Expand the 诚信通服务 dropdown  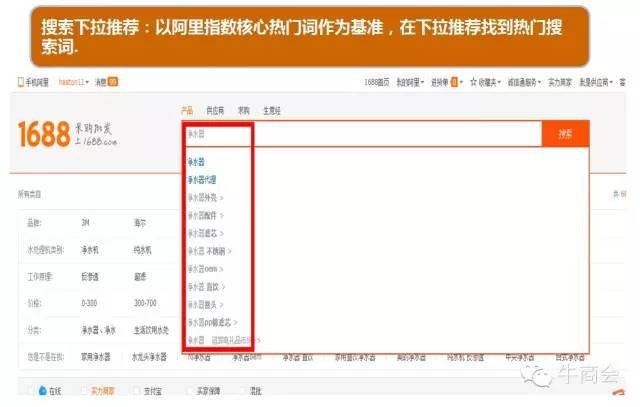tap(524, 82)
